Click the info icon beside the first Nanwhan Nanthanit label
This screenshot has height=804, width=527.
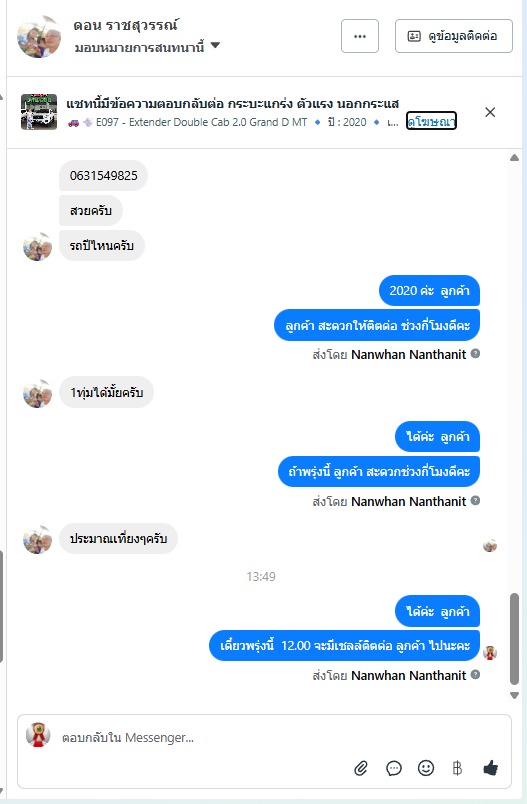click(x=475, y=353)
